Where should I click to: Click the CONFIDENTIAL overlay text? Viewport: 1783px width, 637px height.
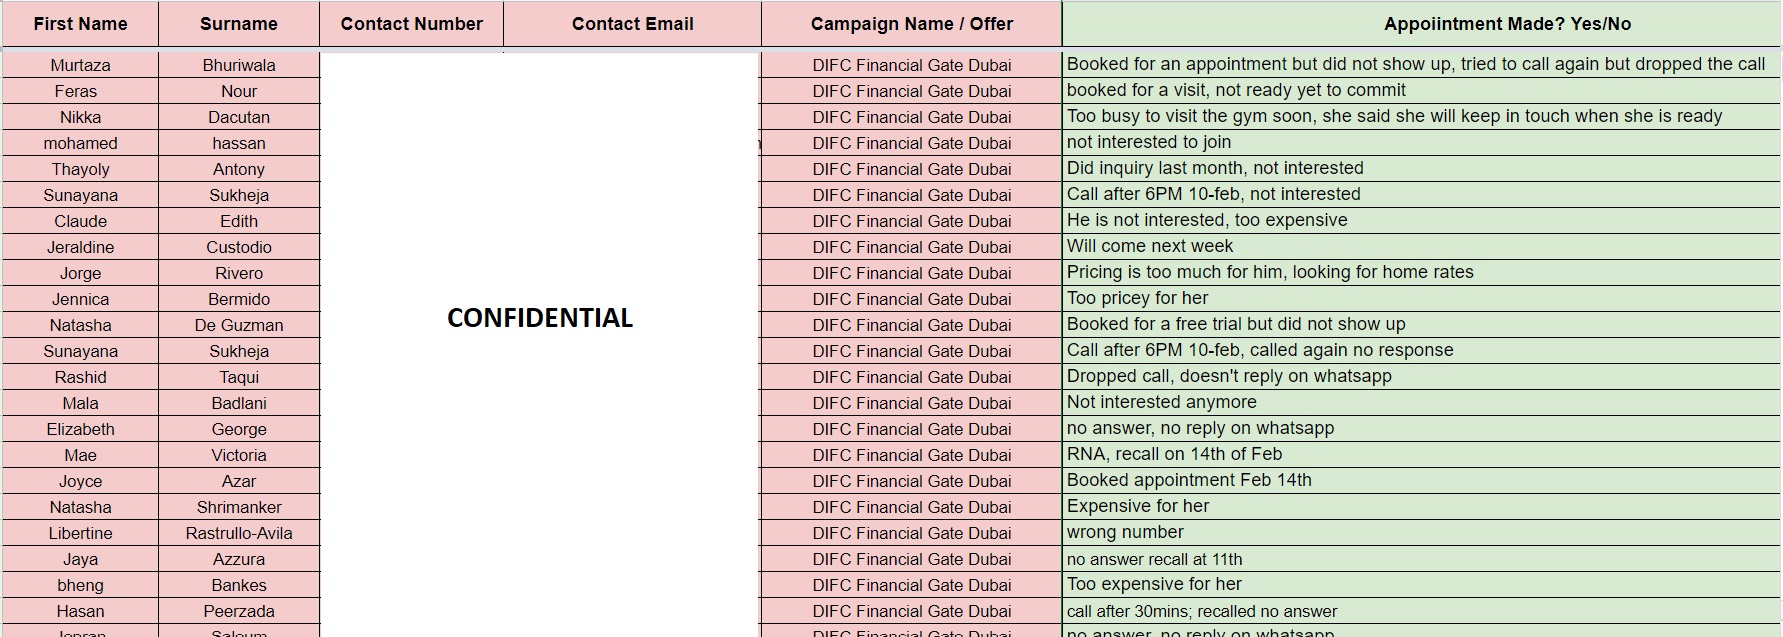[540, 318]
